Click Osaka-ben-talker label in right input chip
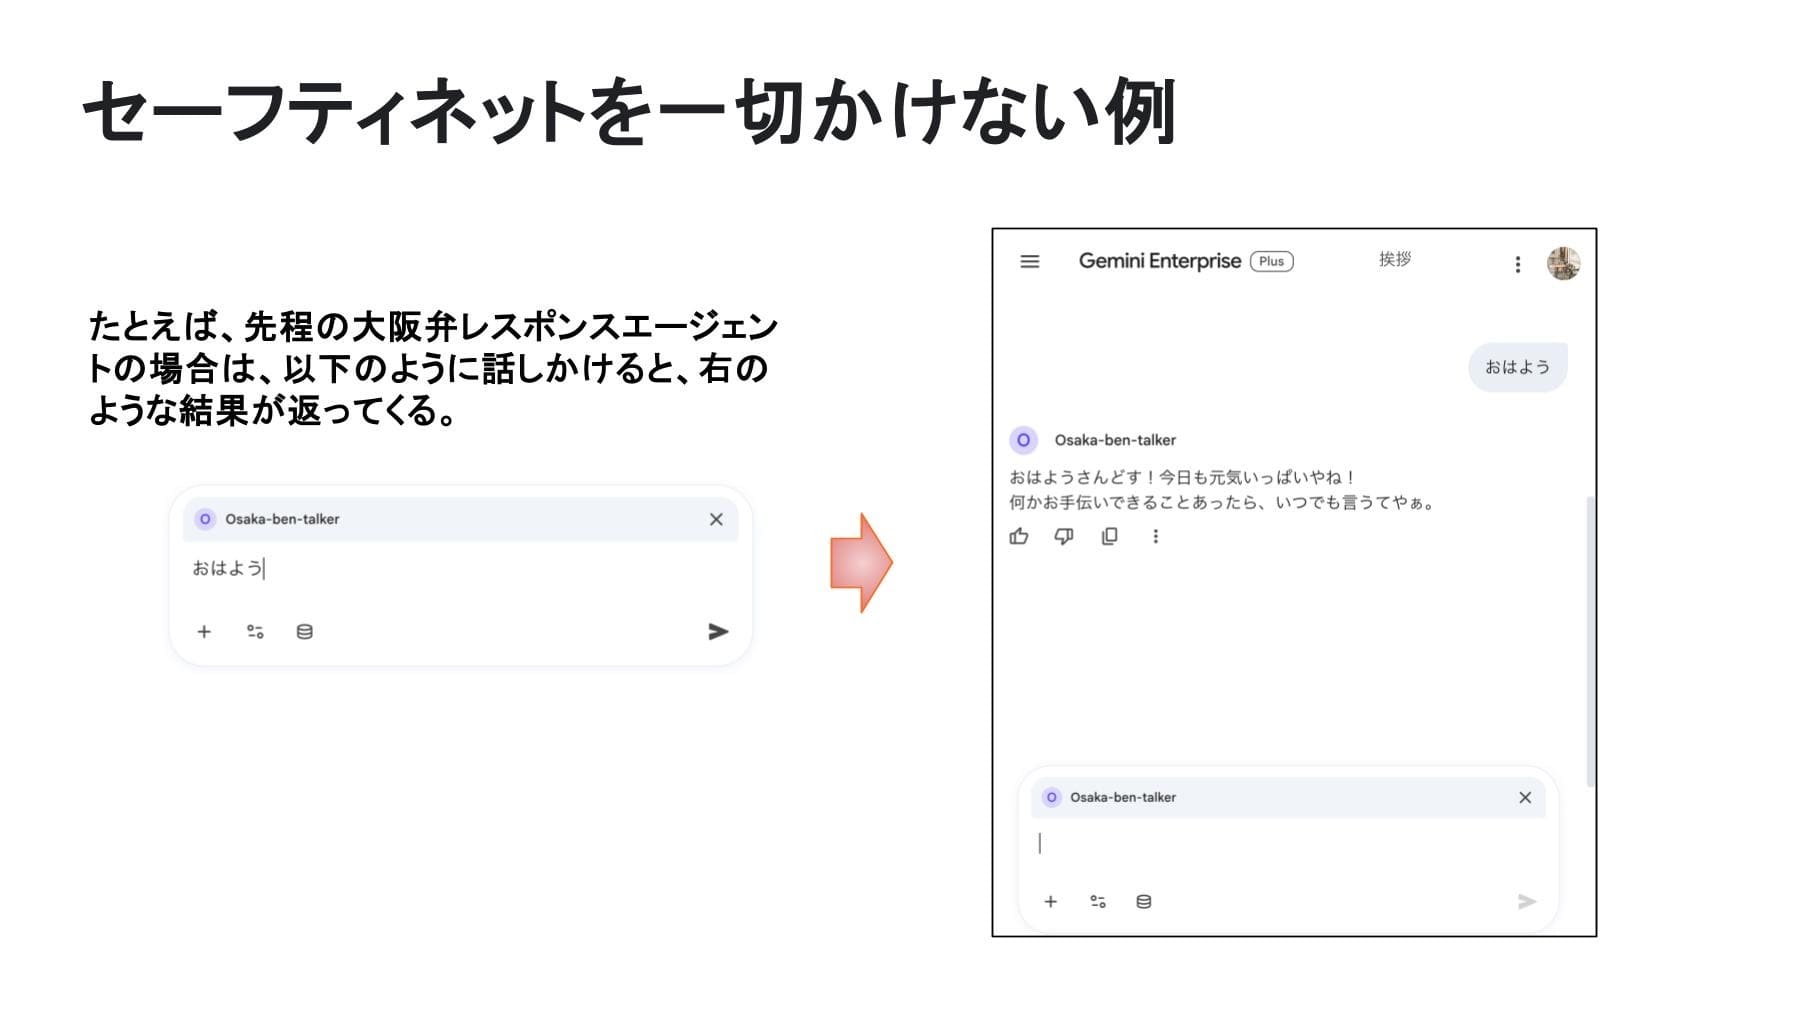Image resolution: width=1800 pixels, height=1013 pixels. pos(1123,797)
